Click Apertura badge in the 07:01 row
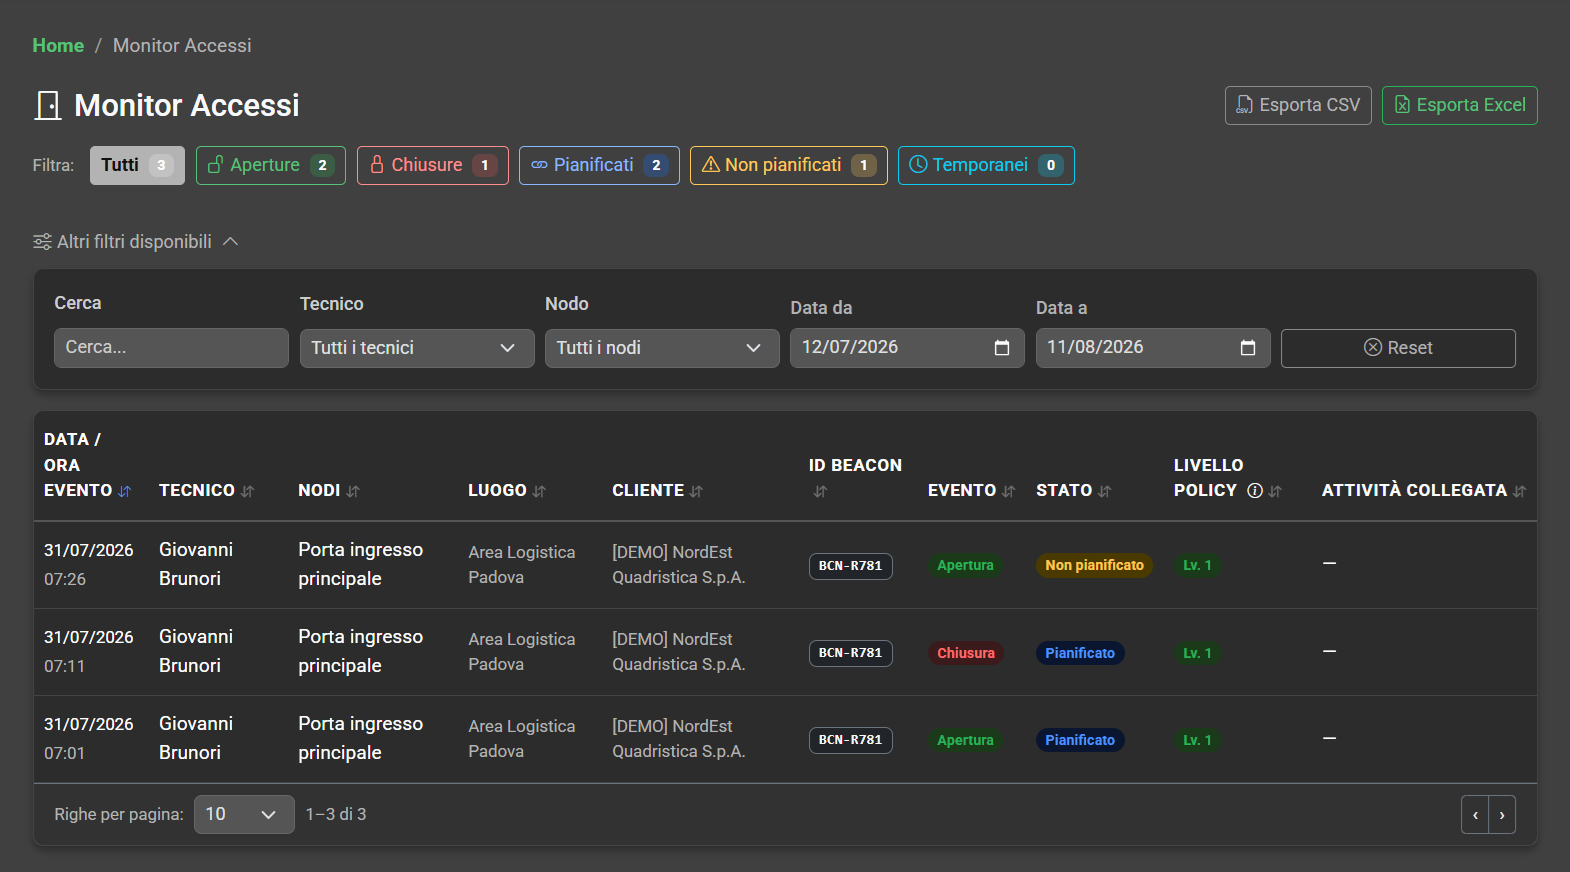The image size is (1570, 872). [965, 740]
